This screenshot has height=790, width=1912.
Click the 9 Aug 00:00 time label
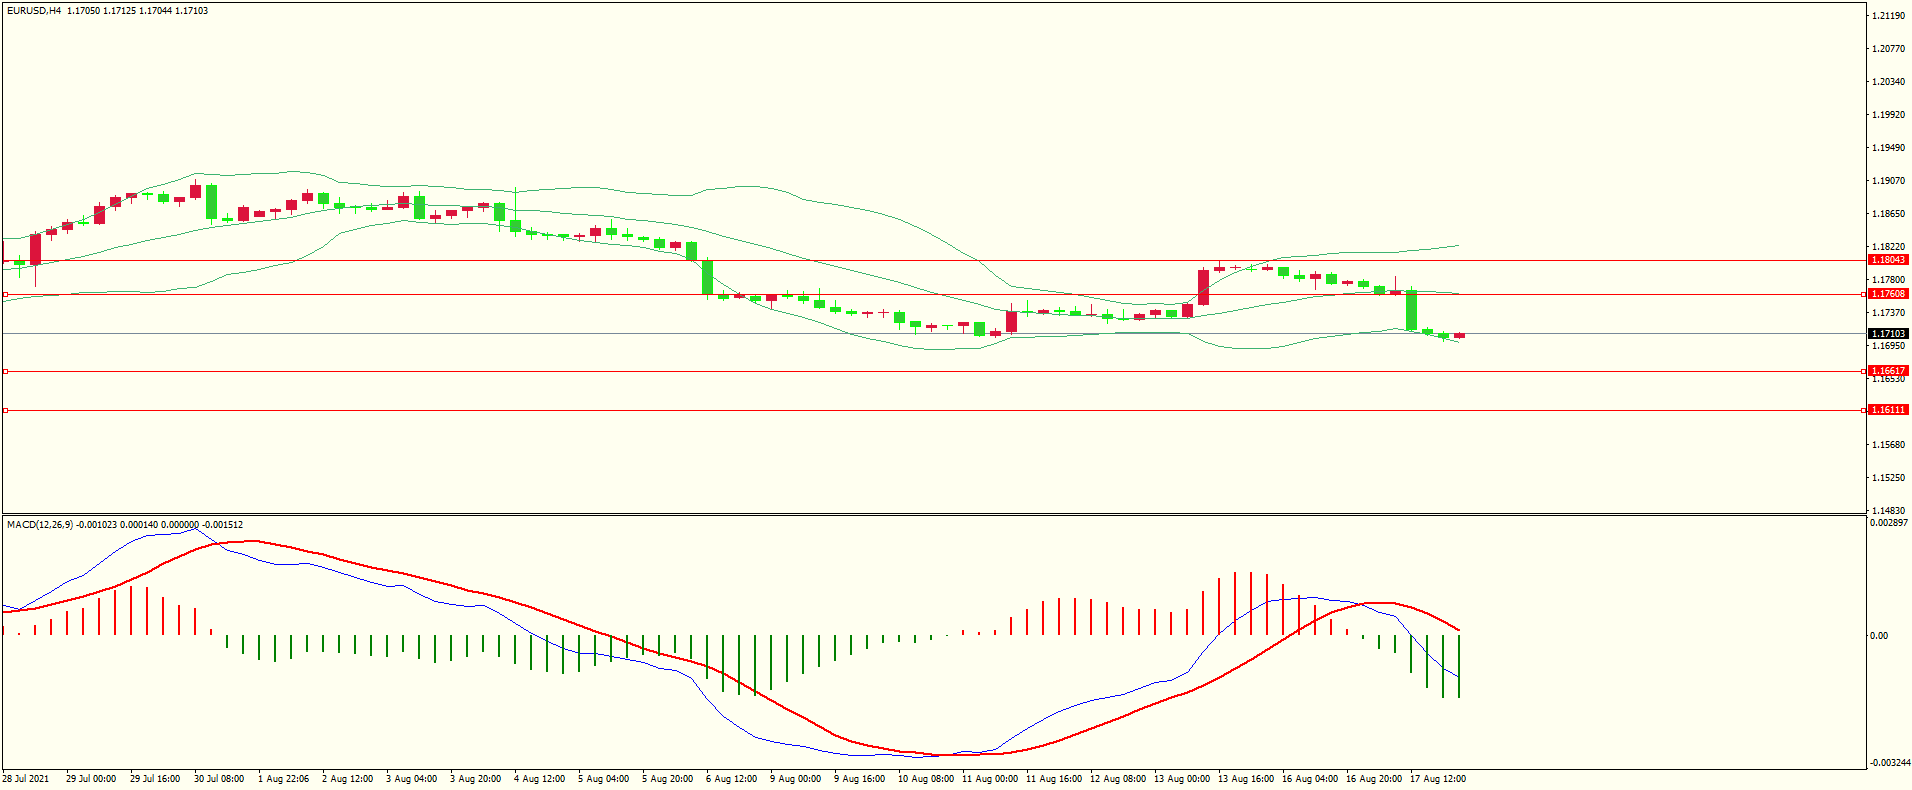point(795,779)
